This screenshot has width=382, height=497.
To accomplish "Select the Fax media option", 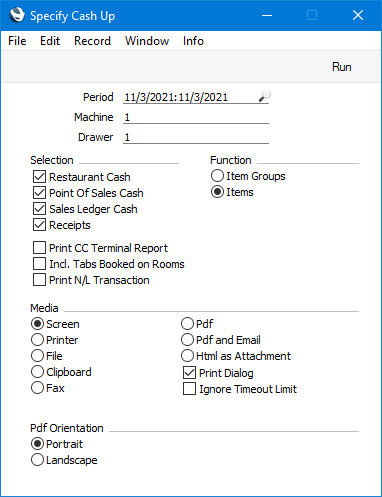I will coord(37,388).
